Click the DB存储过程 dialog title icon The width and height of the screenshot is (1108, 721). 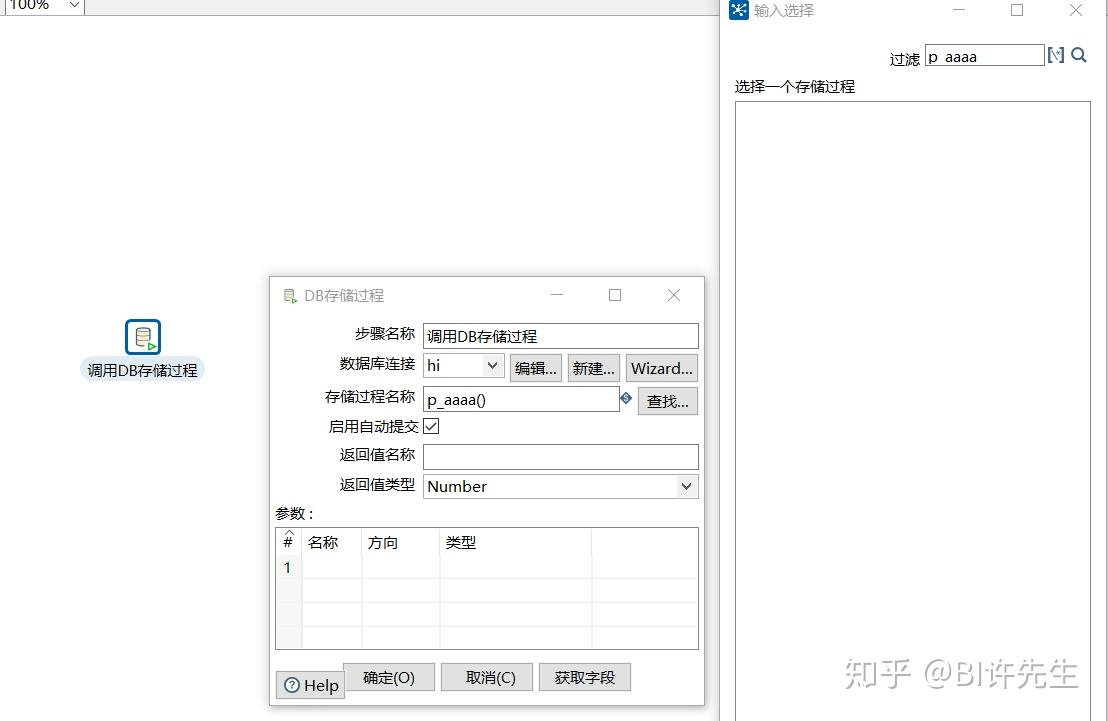[290, 295]
